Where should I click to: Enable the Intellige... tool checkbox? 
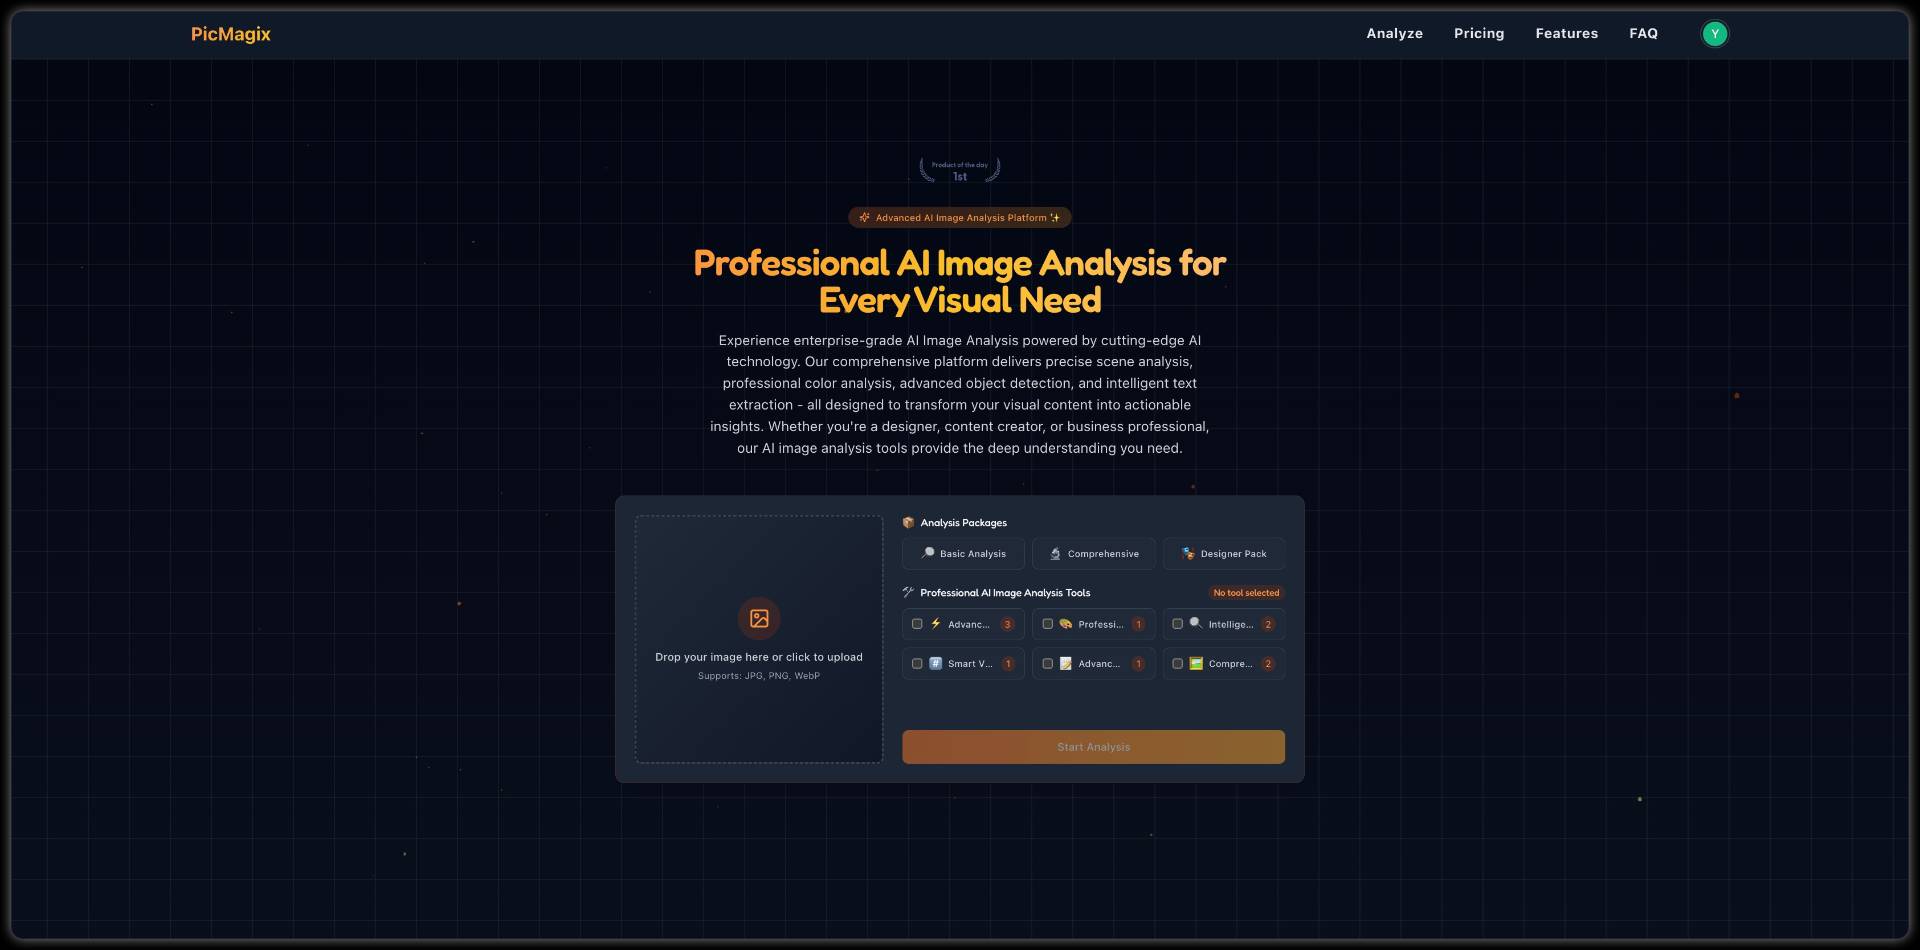[1177, 624]
